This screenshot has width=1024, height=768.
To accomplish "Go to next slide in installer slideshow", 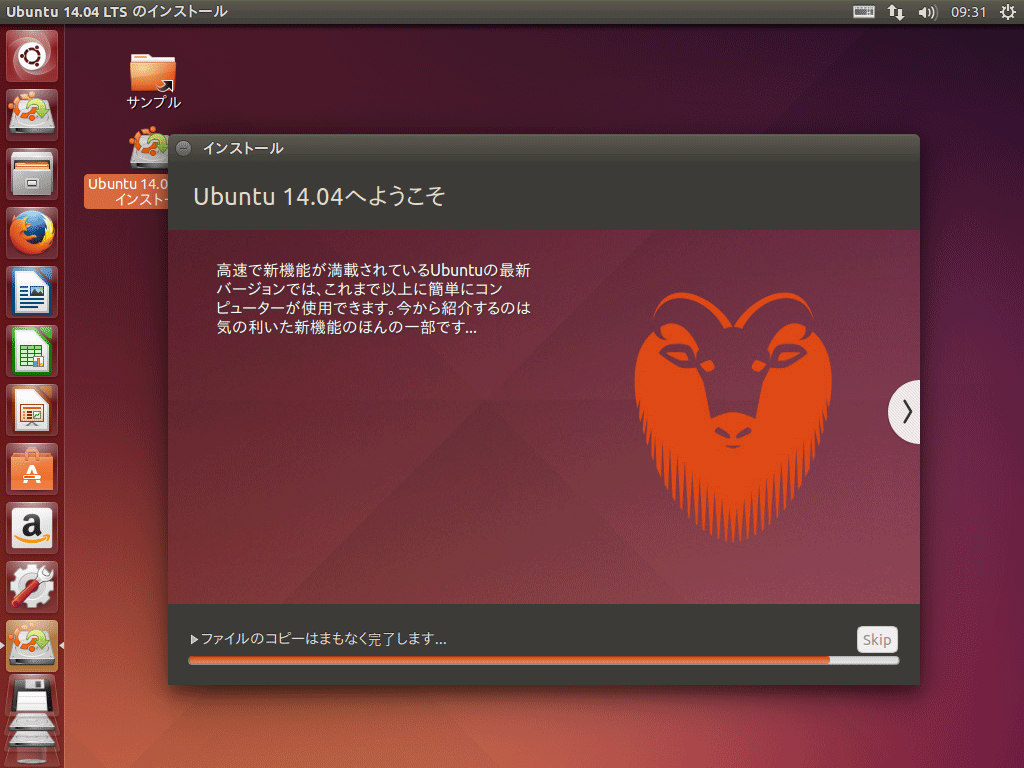I will coord(905,411).
